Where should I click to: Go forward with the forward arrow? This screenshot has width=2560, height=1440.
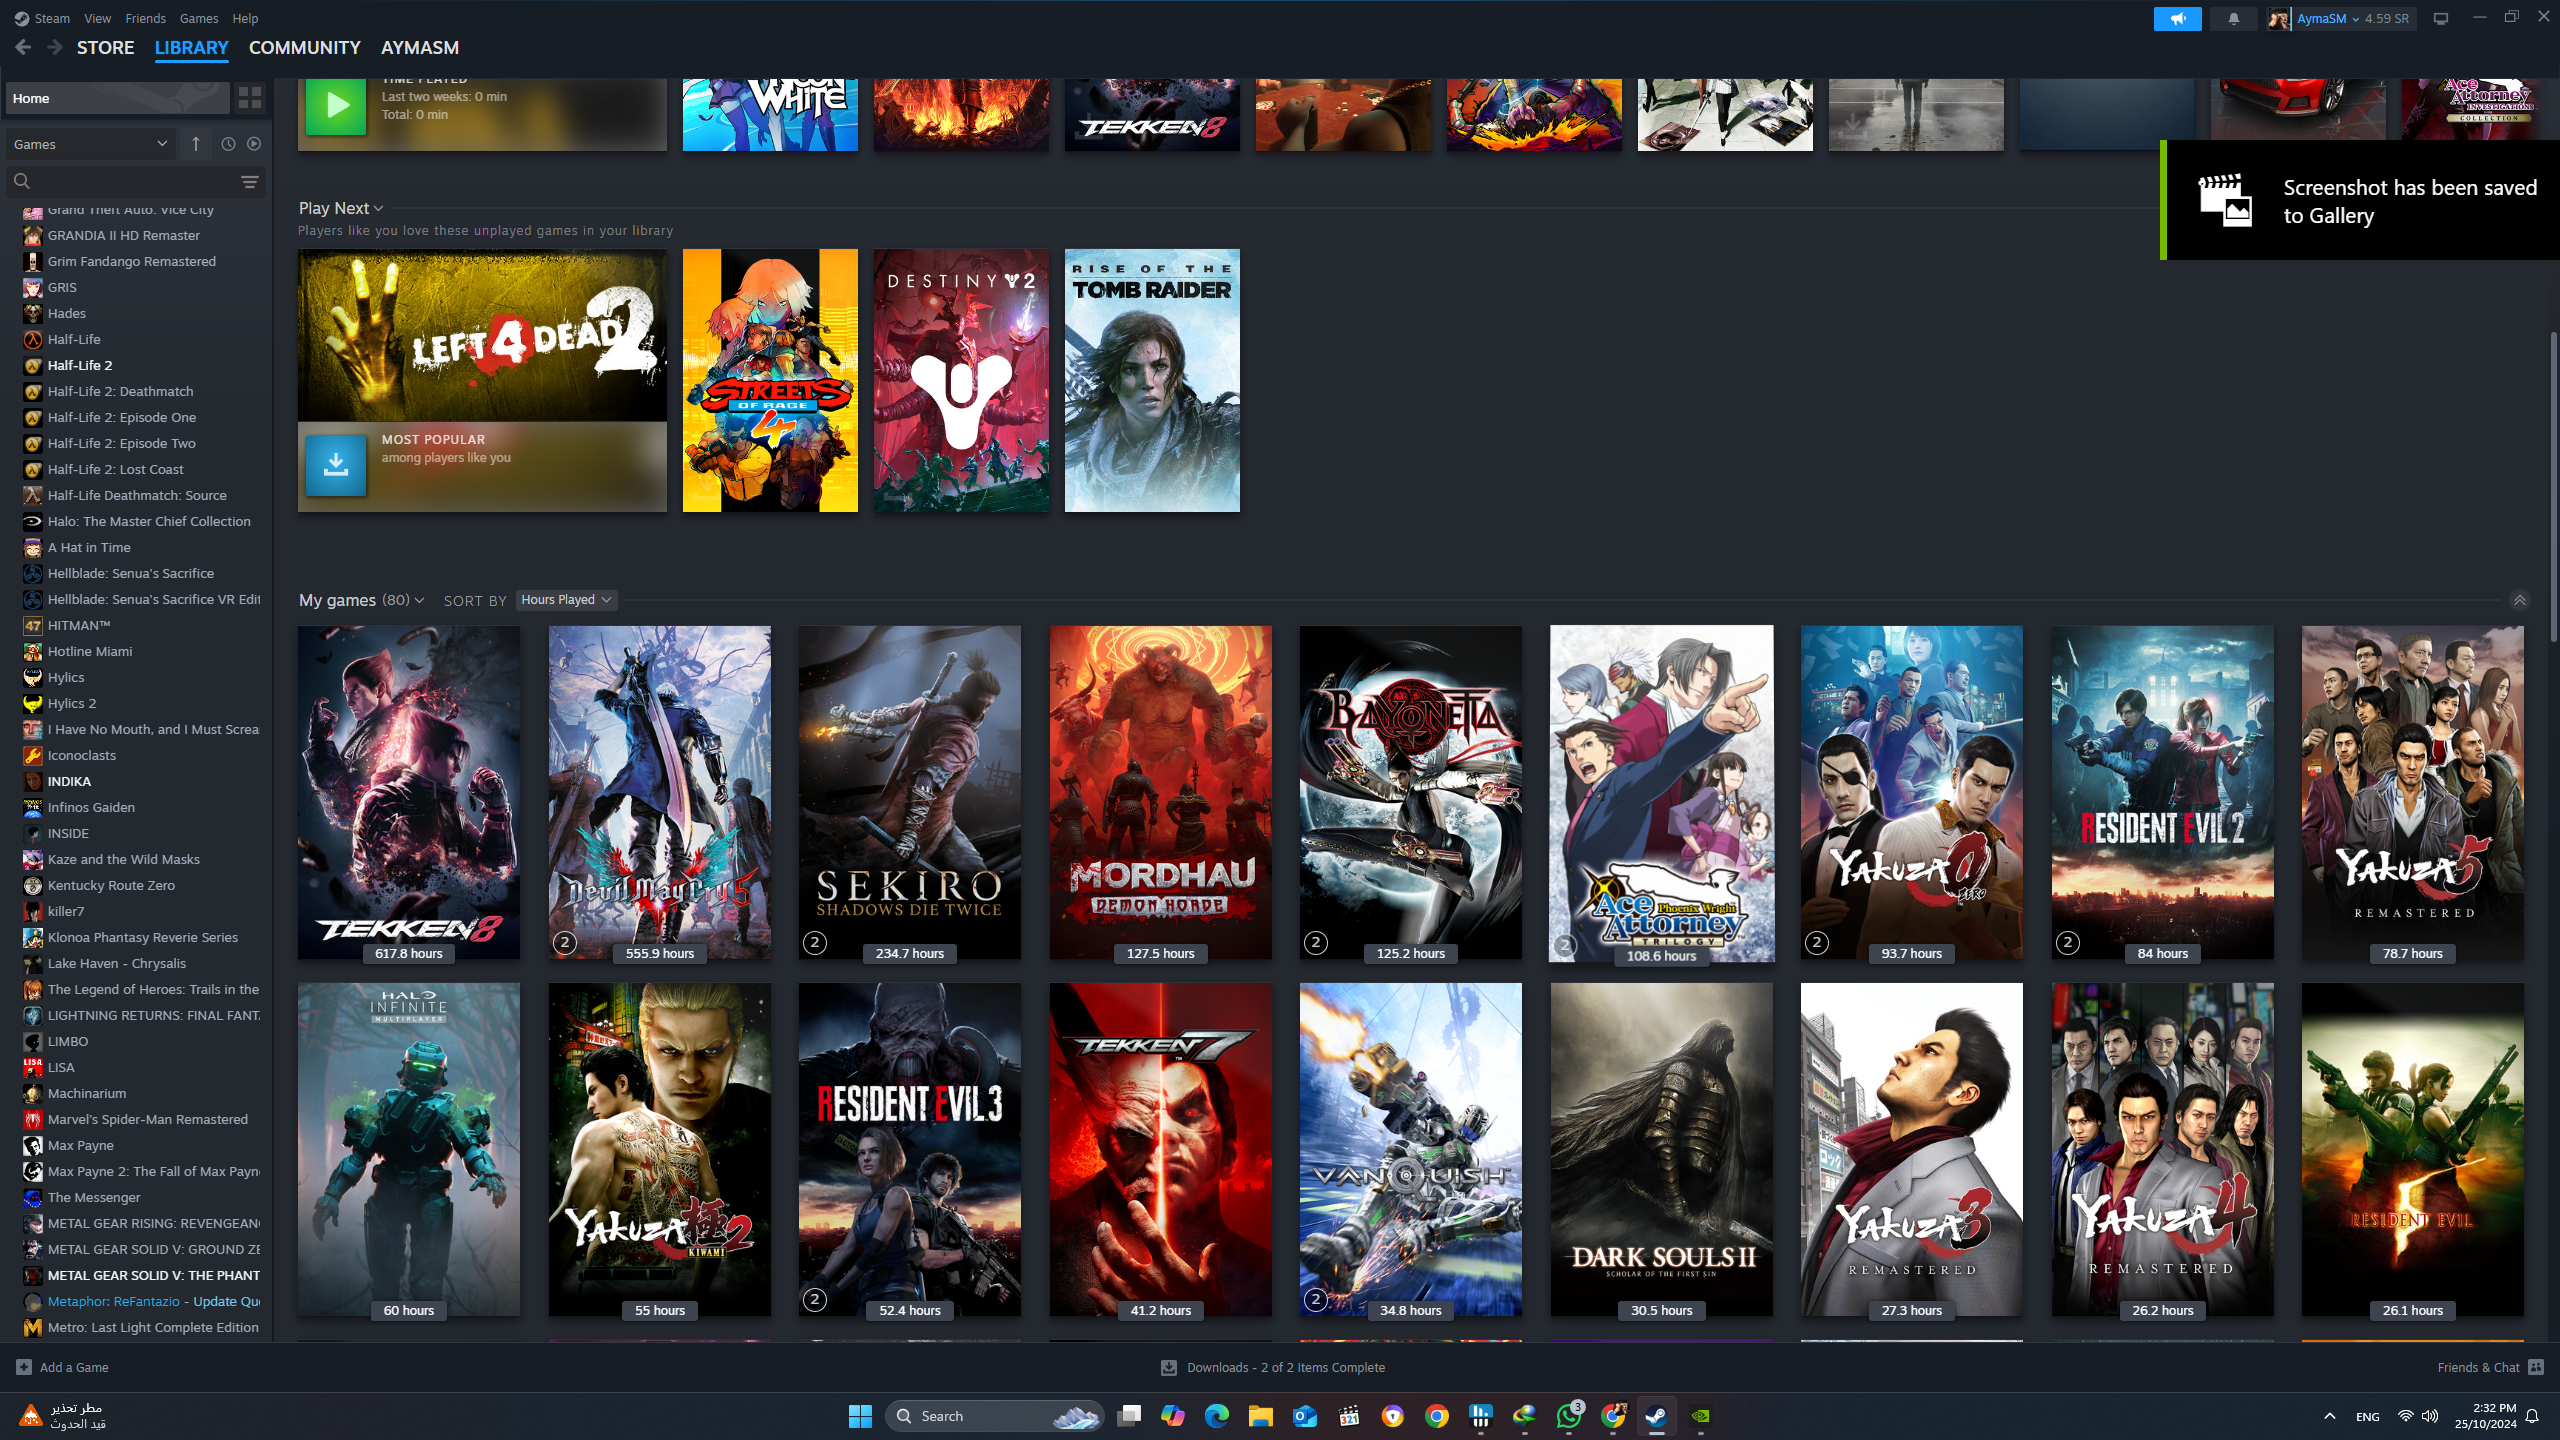(x=55, y=47)
